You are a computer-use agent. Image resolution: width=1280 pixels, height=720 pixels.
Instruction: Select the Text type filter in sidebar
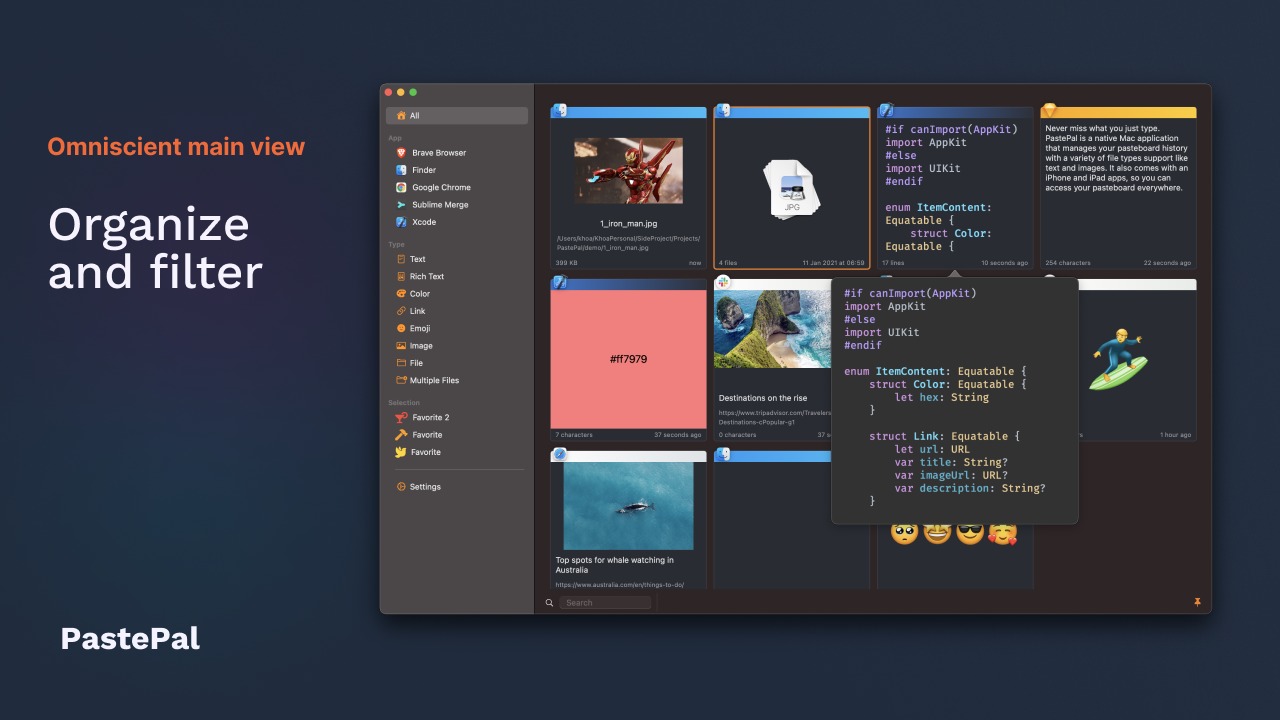418,259
